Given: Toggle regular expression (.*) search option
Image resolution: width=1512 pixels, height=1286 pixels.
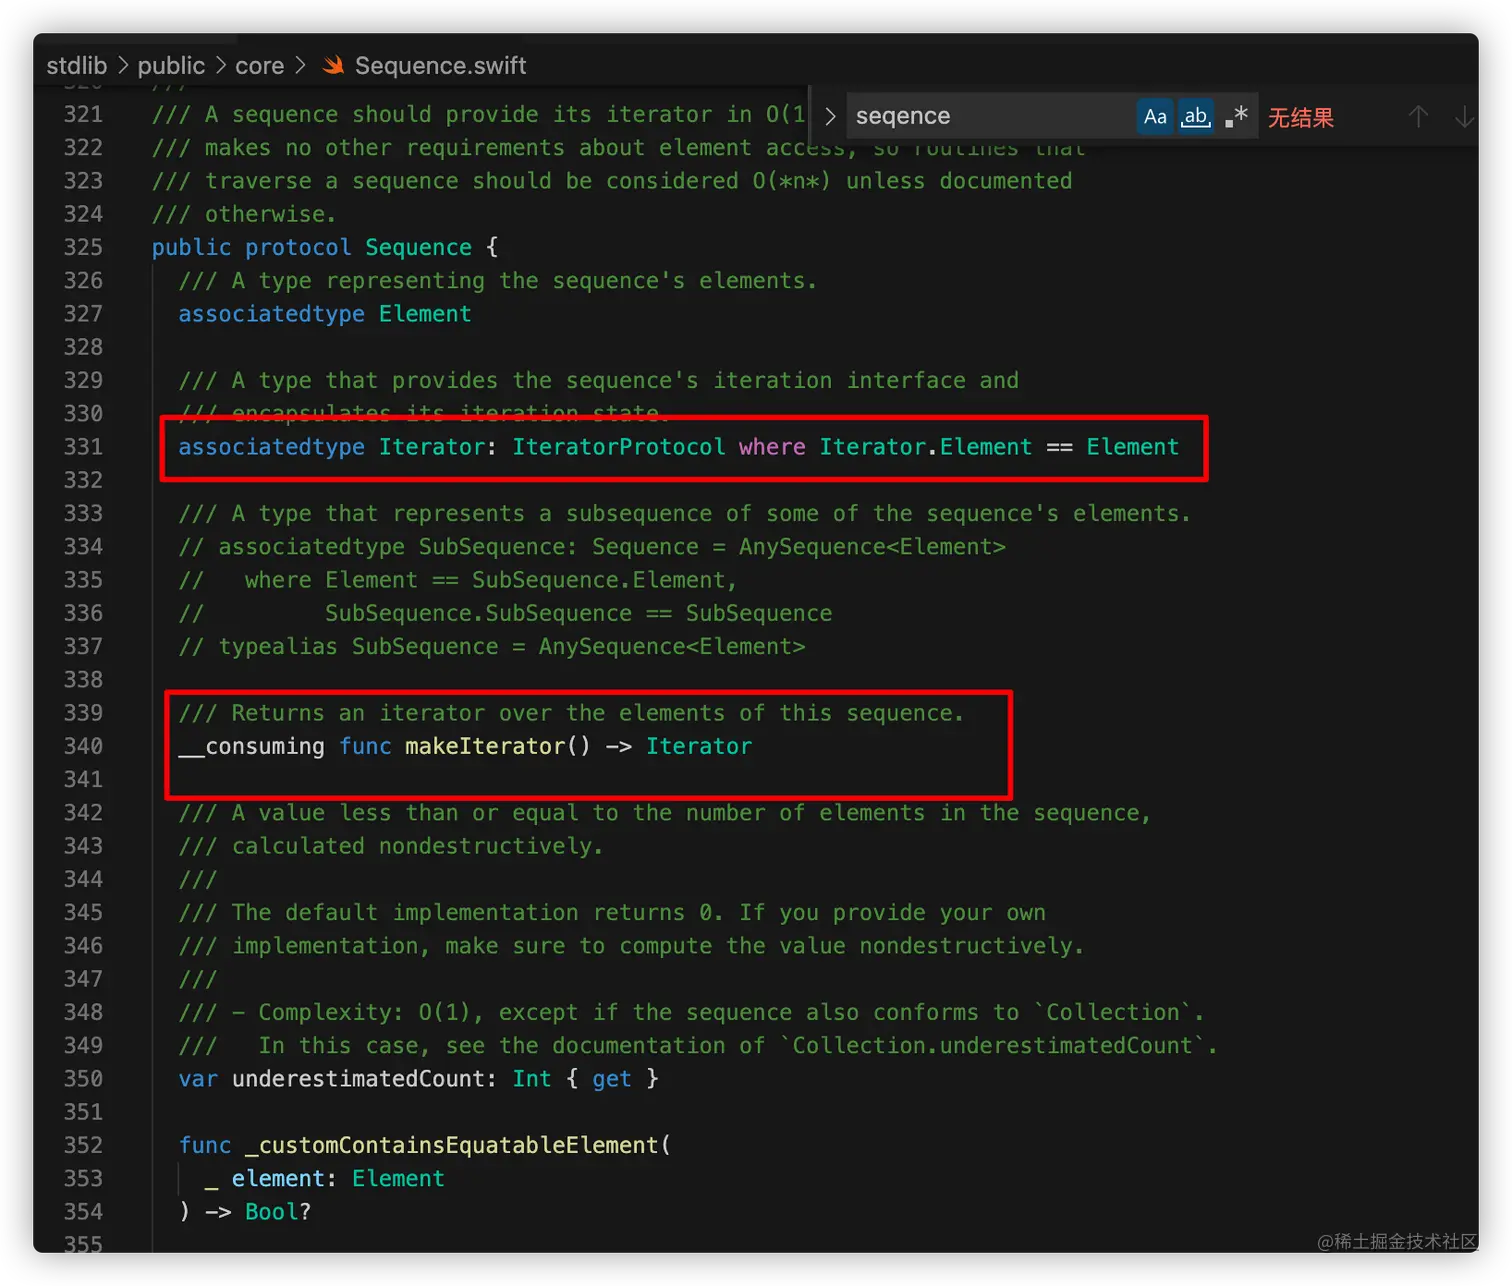Looking at the screenshot, I should tap(1236, 117).
